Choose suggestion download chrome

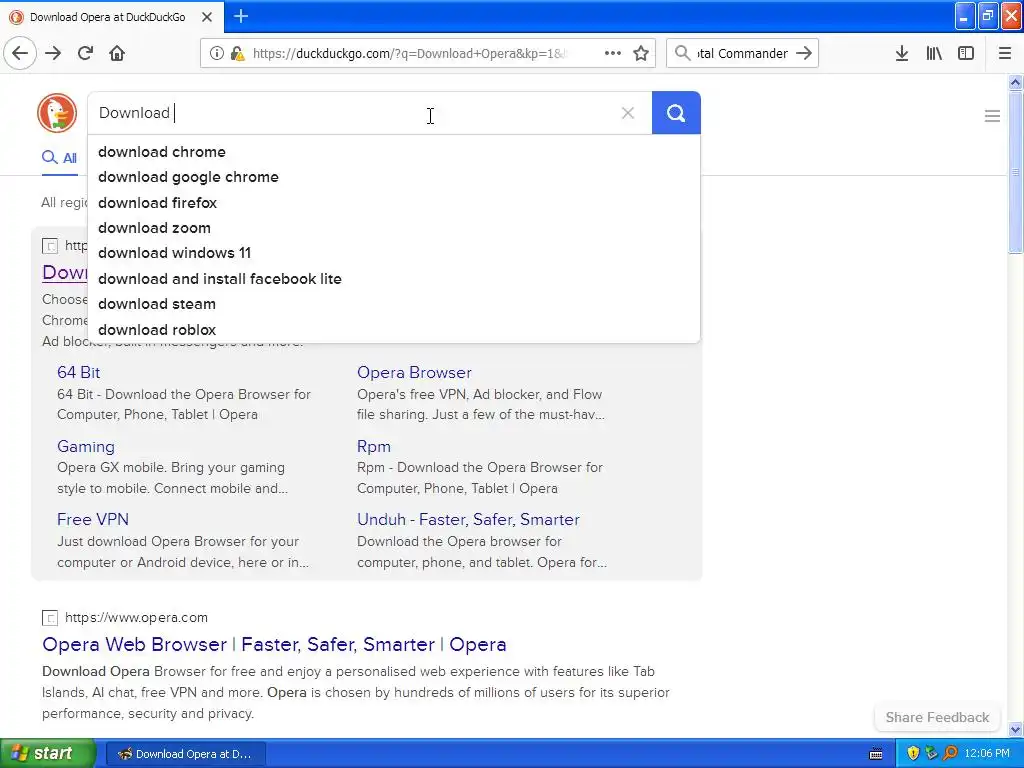394,152
